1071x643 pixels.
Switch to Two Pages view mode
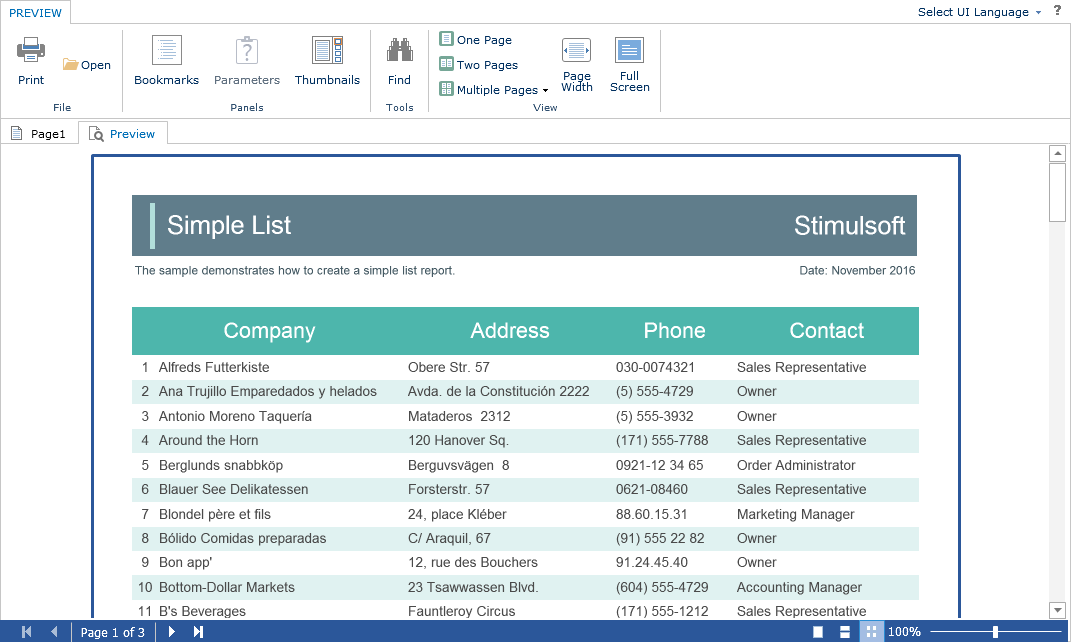point(479,65)
